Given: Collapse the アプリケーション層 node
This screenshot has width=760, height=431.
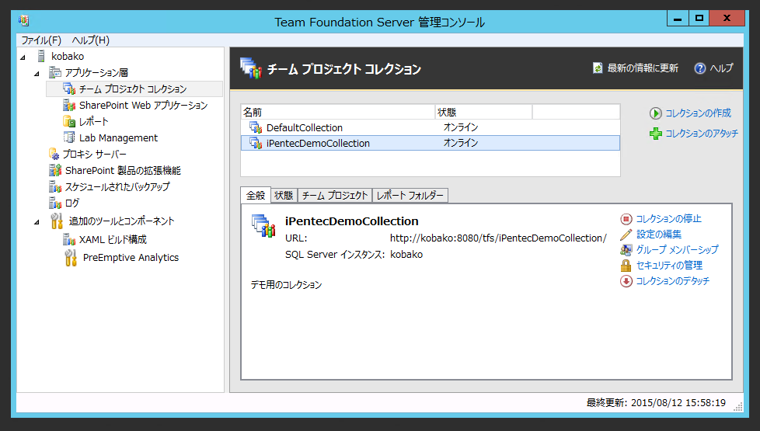Looking at the screenshot, I should click(37, 74).
